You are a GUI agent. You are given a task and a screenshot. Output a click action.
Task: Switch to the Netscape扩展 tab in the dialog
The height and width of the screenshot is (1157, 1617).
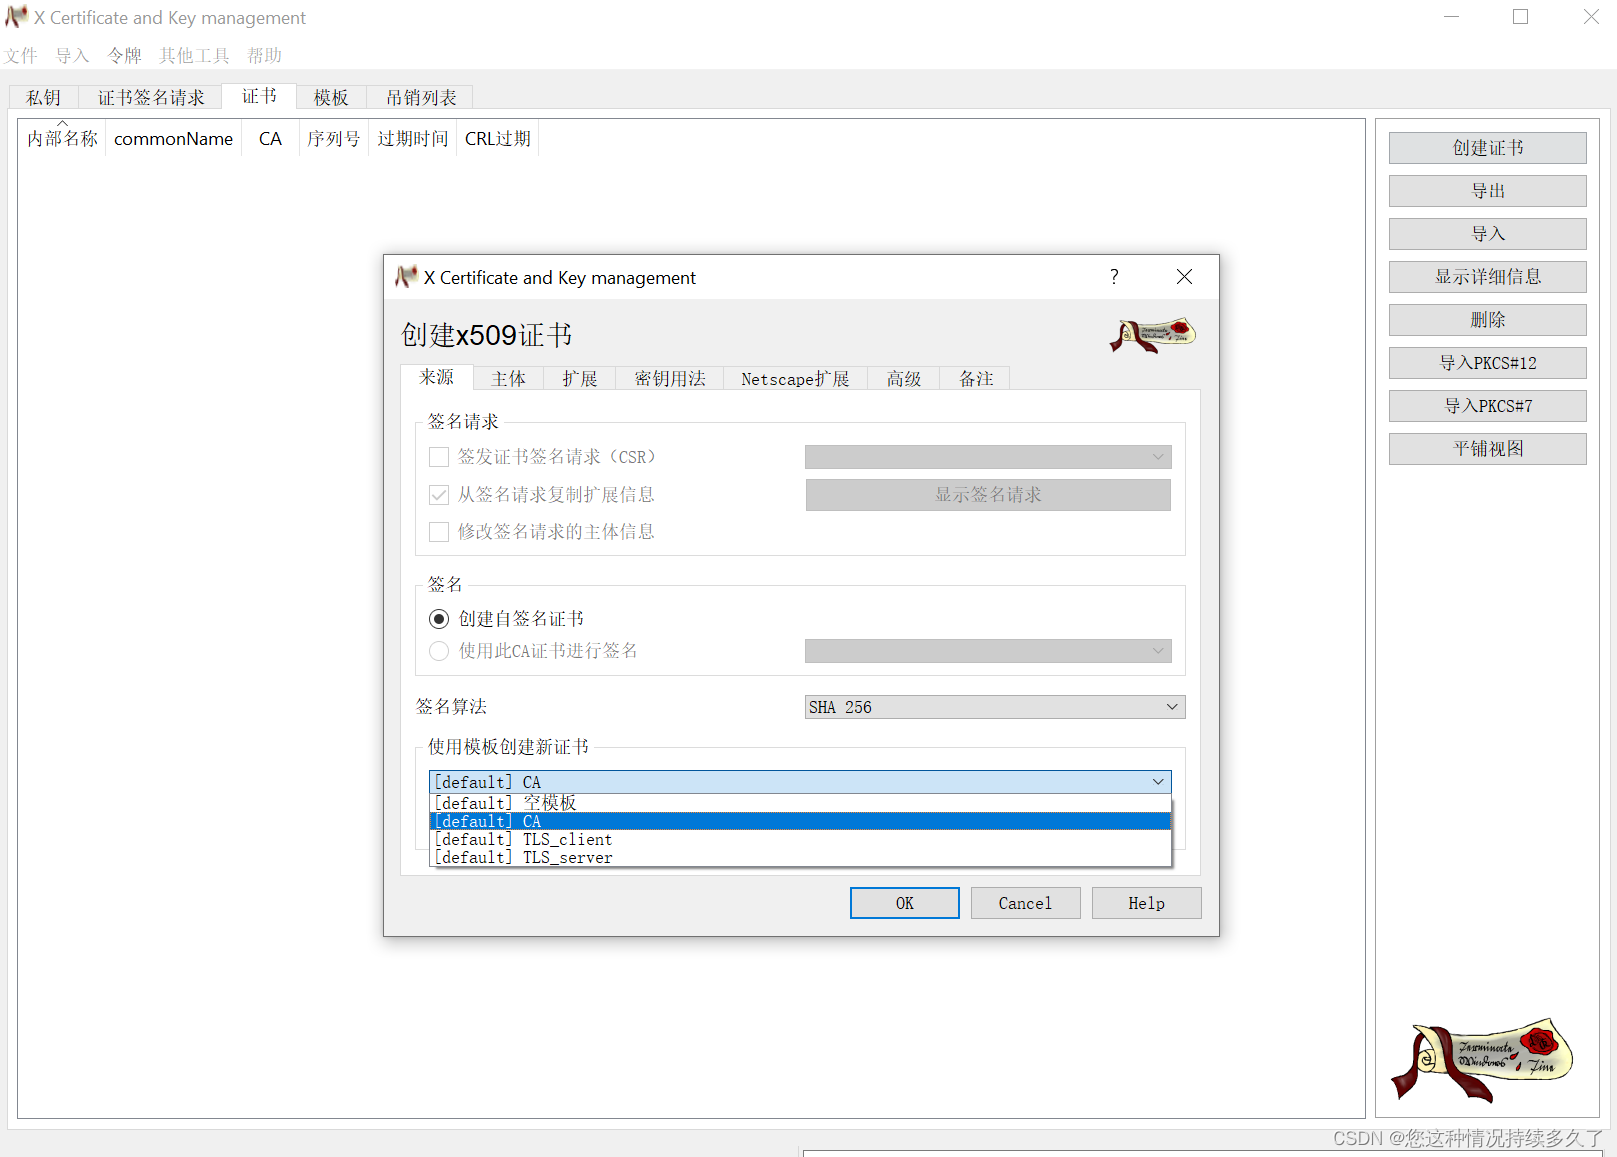pos(794,378)
